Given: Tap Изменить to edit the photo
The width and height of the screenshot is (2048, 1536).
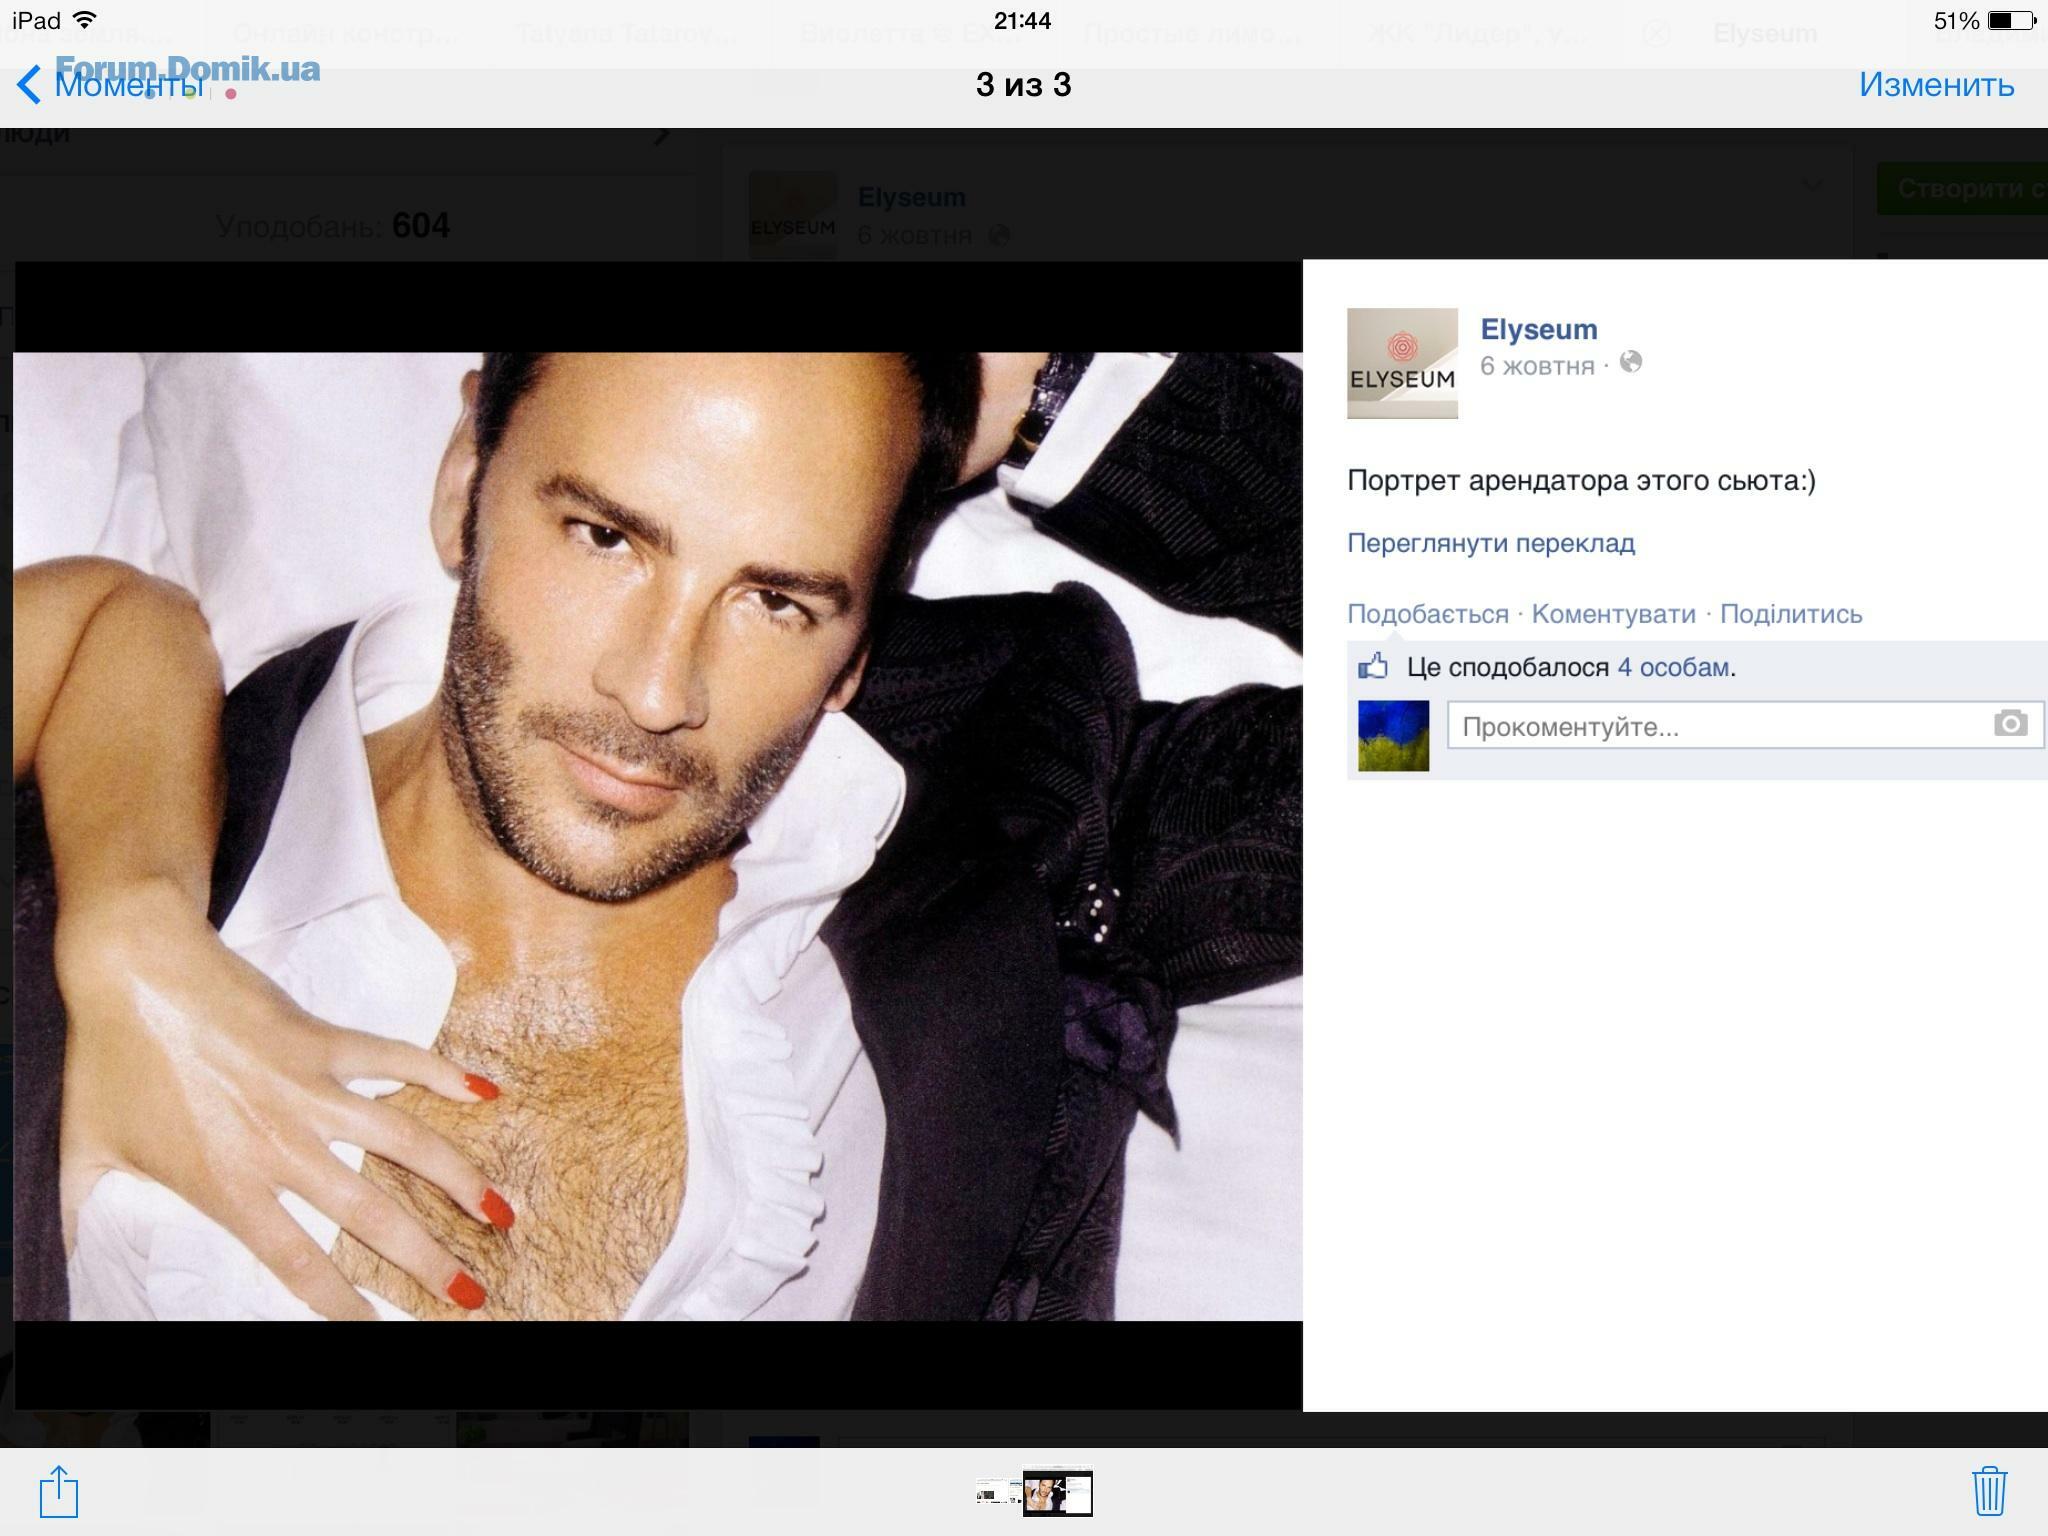Looking at the screenshot, I should (x=1936, y=85).
